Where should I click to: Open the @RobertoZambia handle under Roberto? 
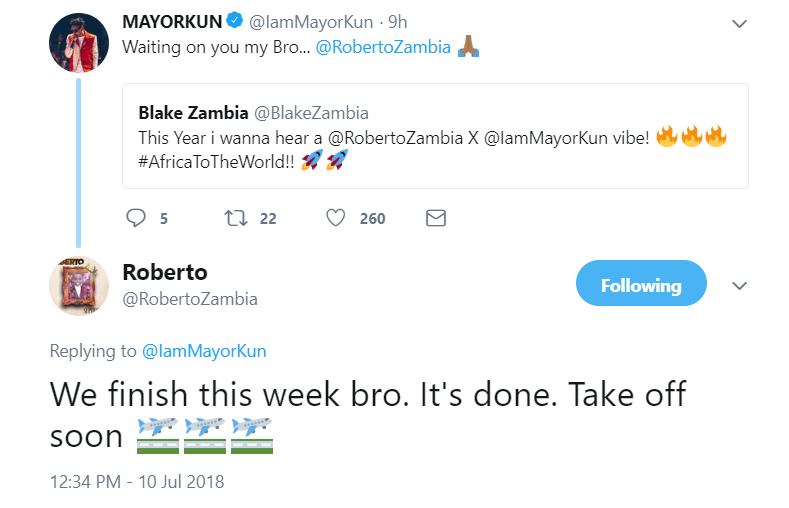click(190, 299)
